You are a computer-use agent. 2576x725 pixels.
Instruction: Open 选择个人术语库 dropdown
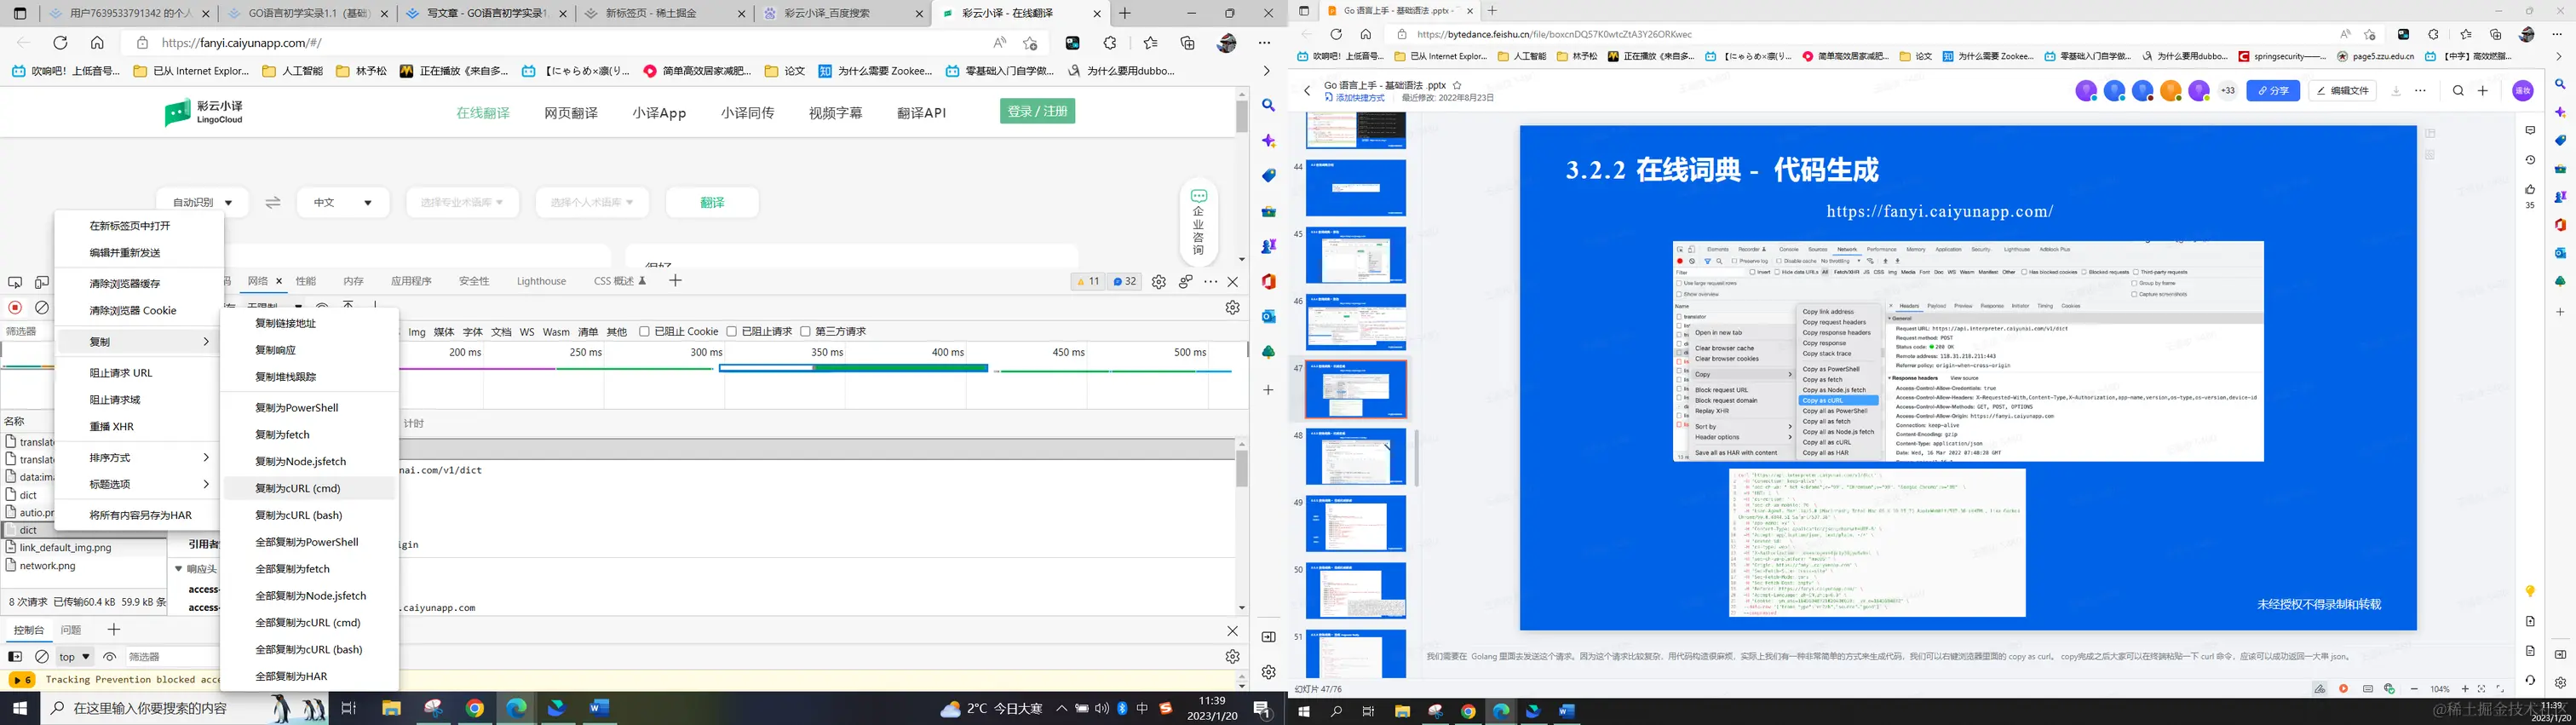coord(591,202)
